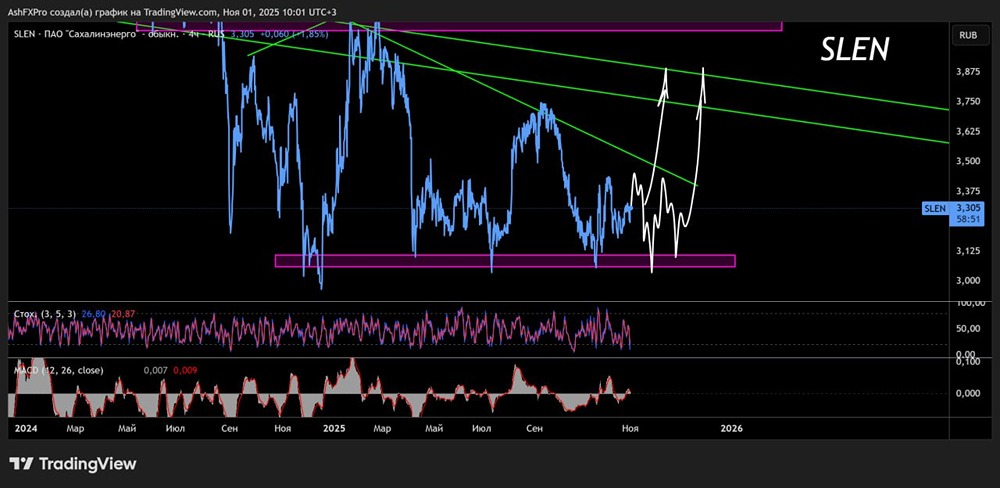The image size is (1000, 488).
Task: Click the 0,100 MACD scale label
Action: tap(968, 362)
